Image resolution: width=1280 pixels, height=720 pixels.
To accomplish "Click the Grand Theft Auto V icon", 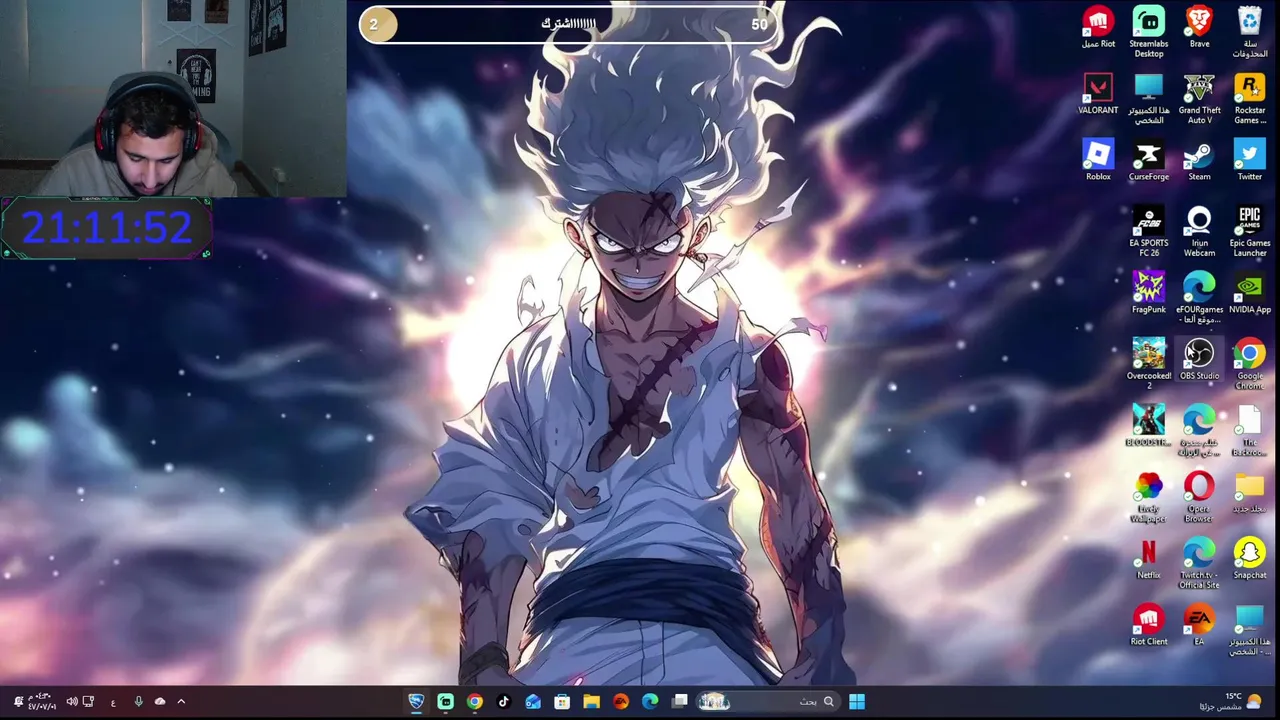I will coord(1199,98).
